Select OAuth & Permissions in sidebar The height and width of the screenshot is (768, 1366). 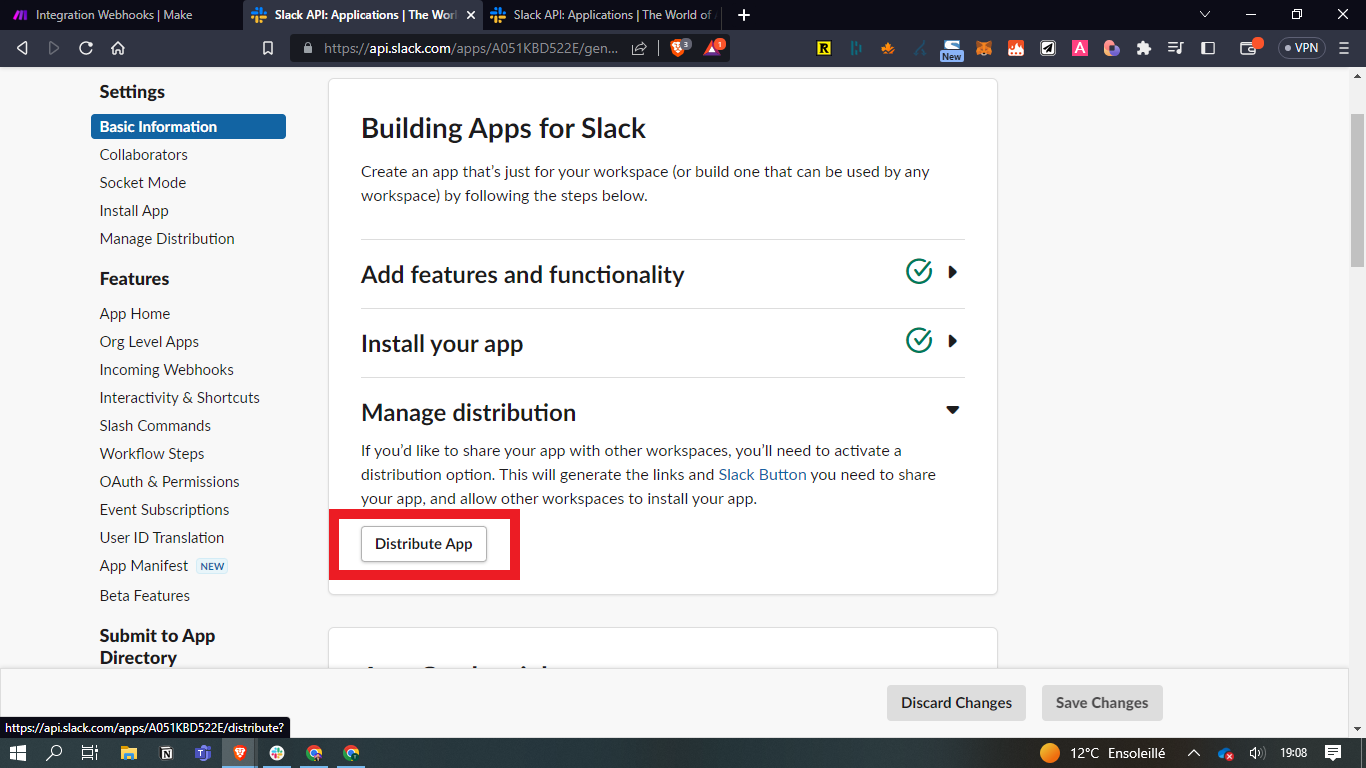[169, 482]
